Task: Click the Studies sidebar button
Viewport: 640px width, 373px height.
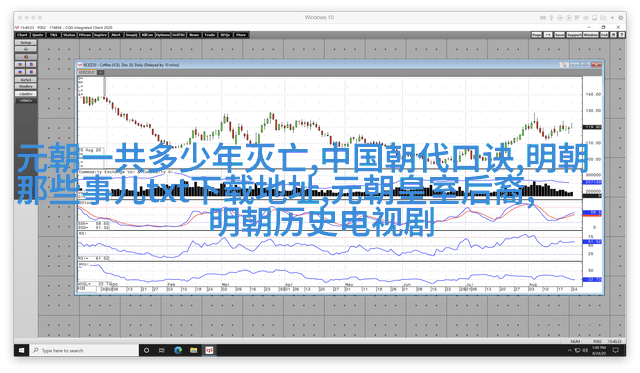Action: (x=26, y=87)
